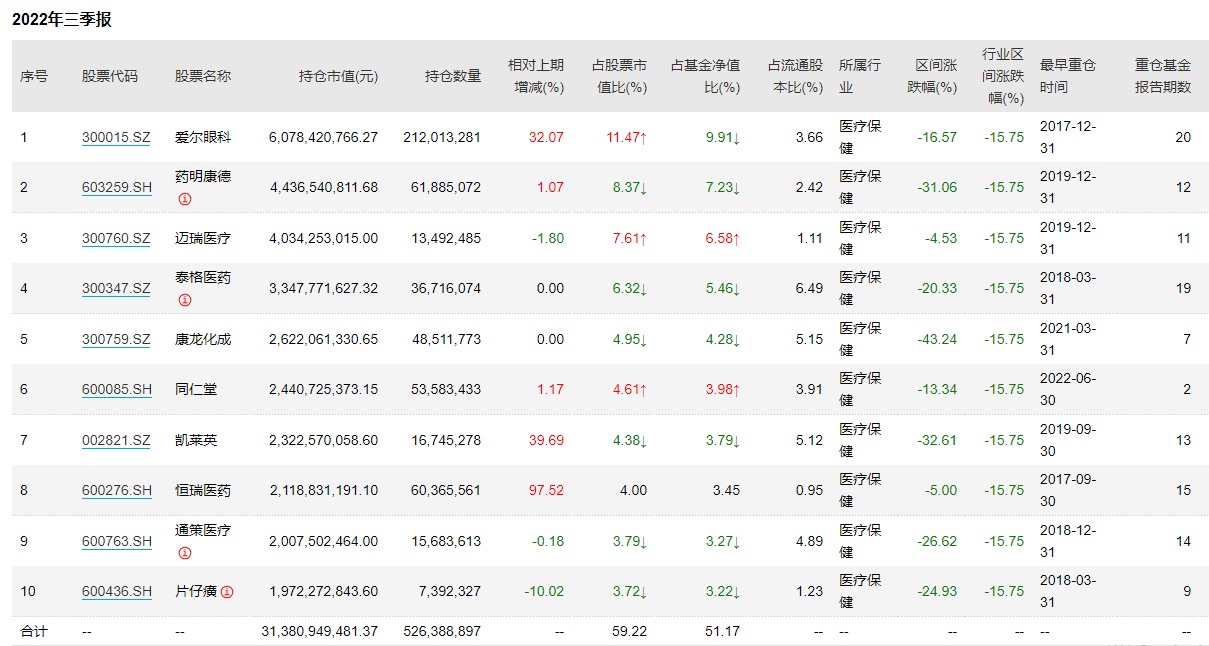Select float share ratio 6.49
The width and height of the screenshot is (1209, 646).
(810, 289)
